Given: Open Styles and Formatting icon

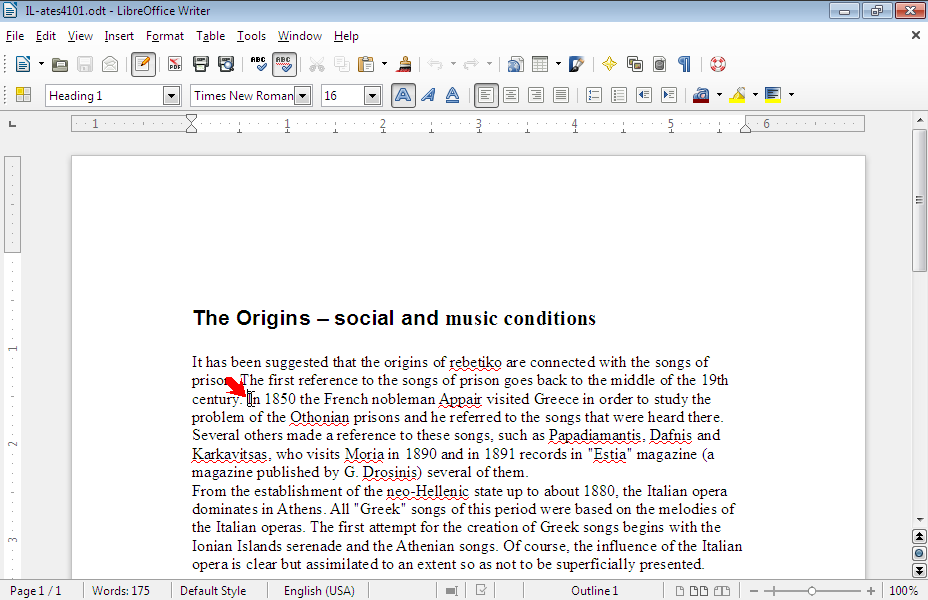Looking at the screenshot, I should (24, 95).
